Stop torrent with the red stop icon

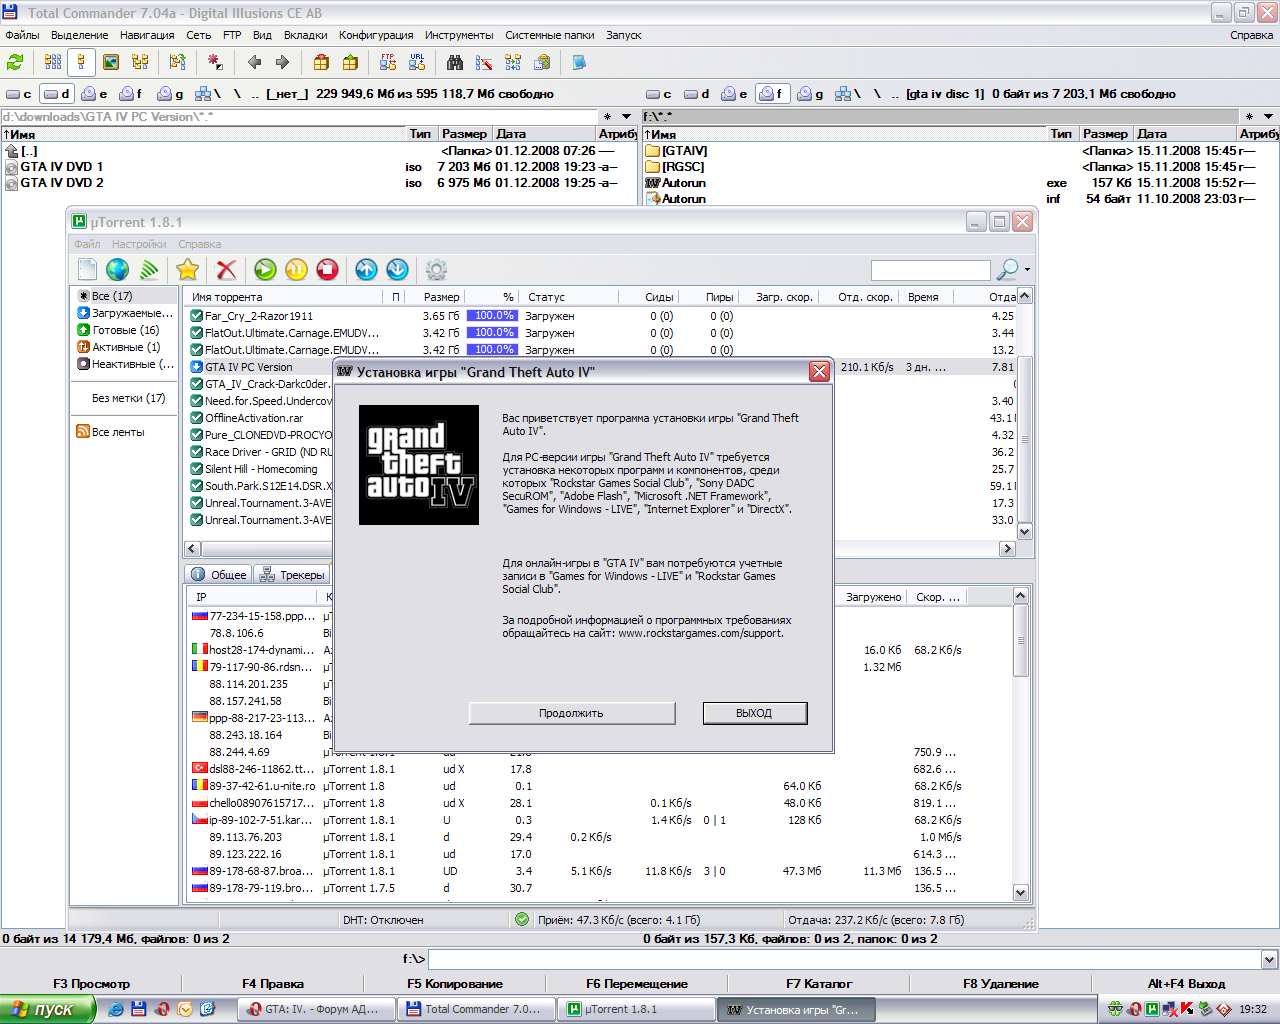(x=327, y=269)
